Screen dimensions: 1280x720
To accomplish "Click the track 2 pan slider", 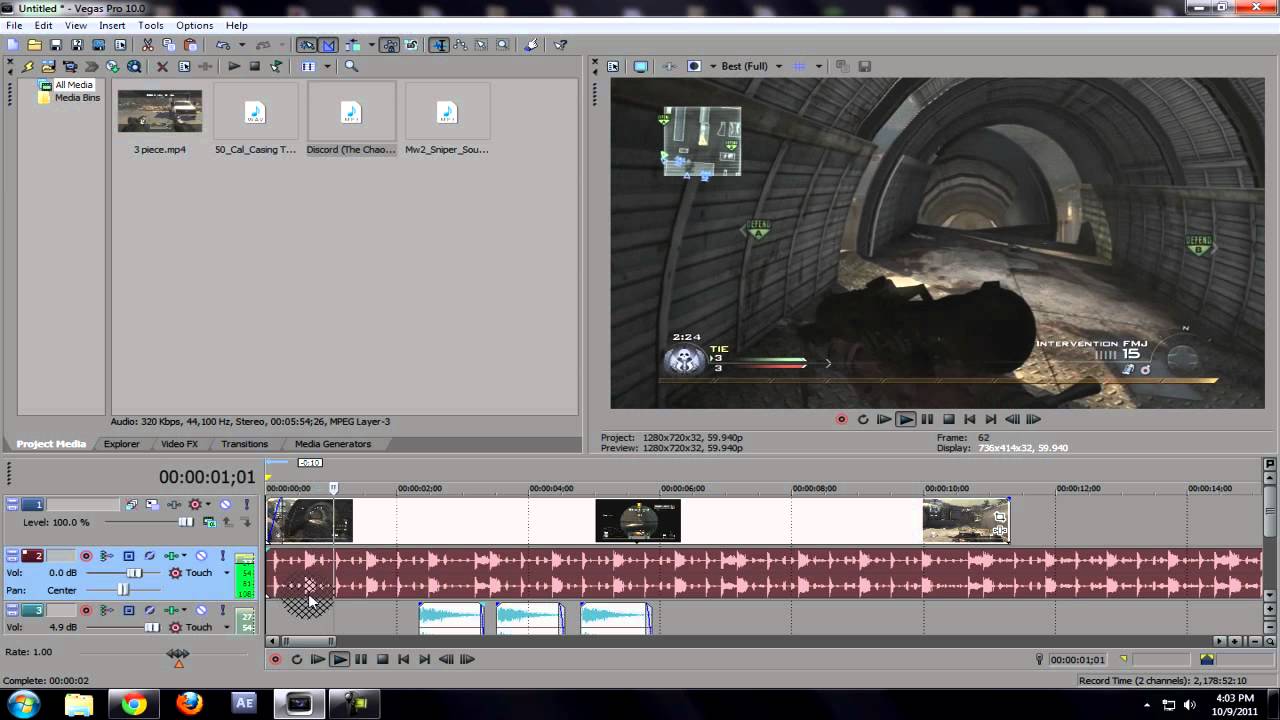I will pyautogui.click(x=123, y=590).
